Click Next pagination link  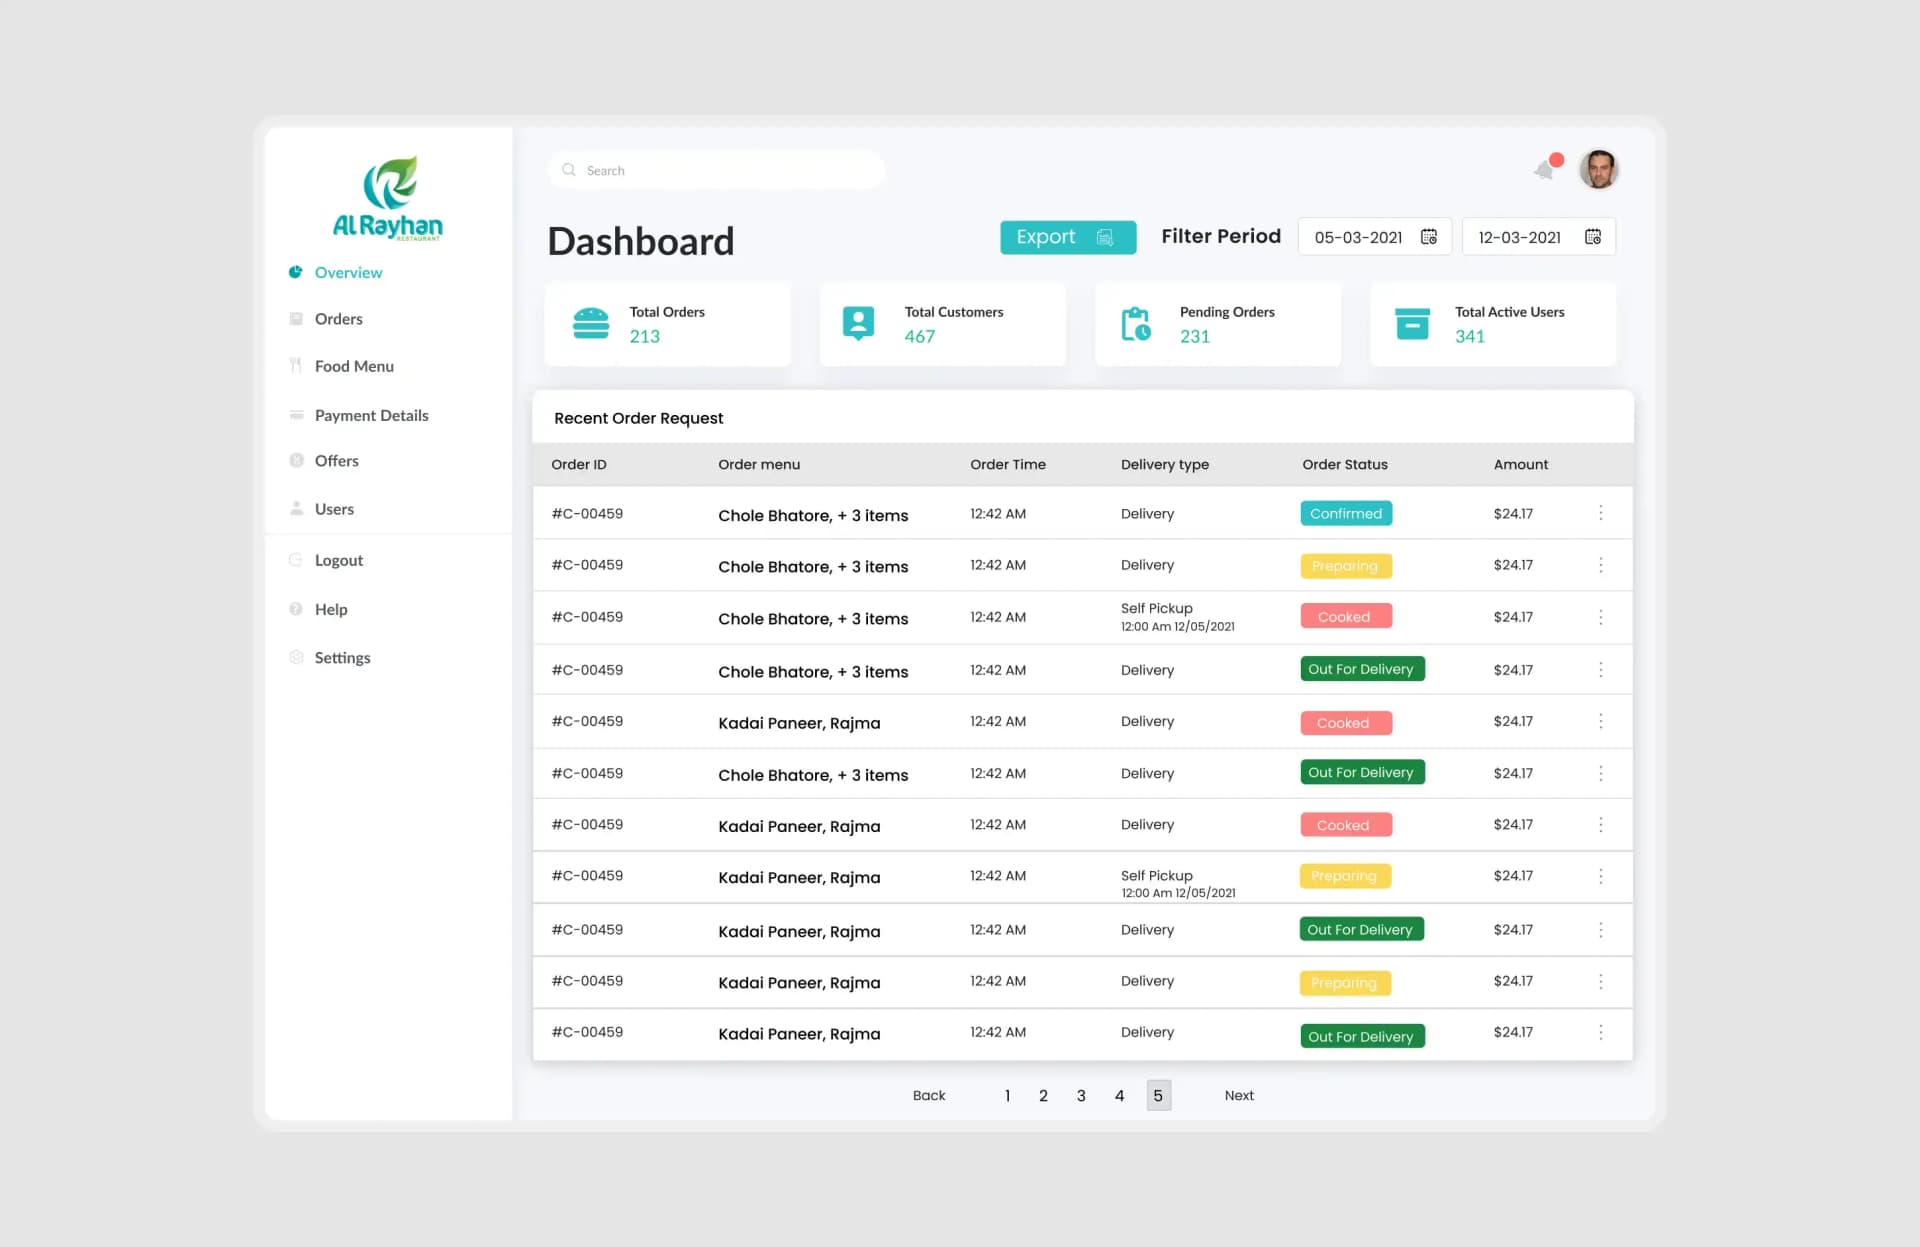1238,1096
